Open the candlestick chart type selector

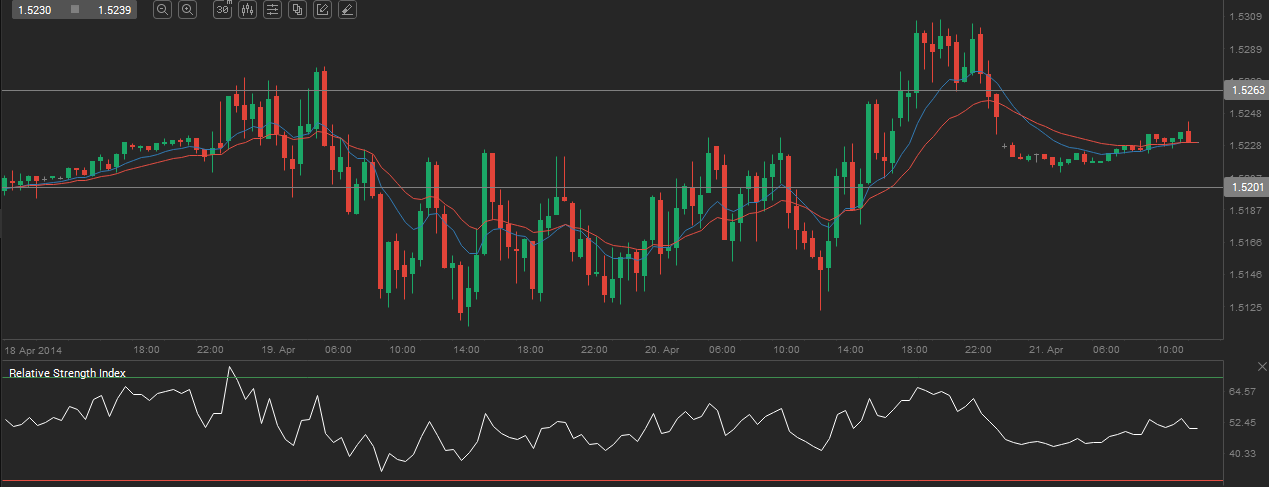pyautogui.click(x=247, y=10)
